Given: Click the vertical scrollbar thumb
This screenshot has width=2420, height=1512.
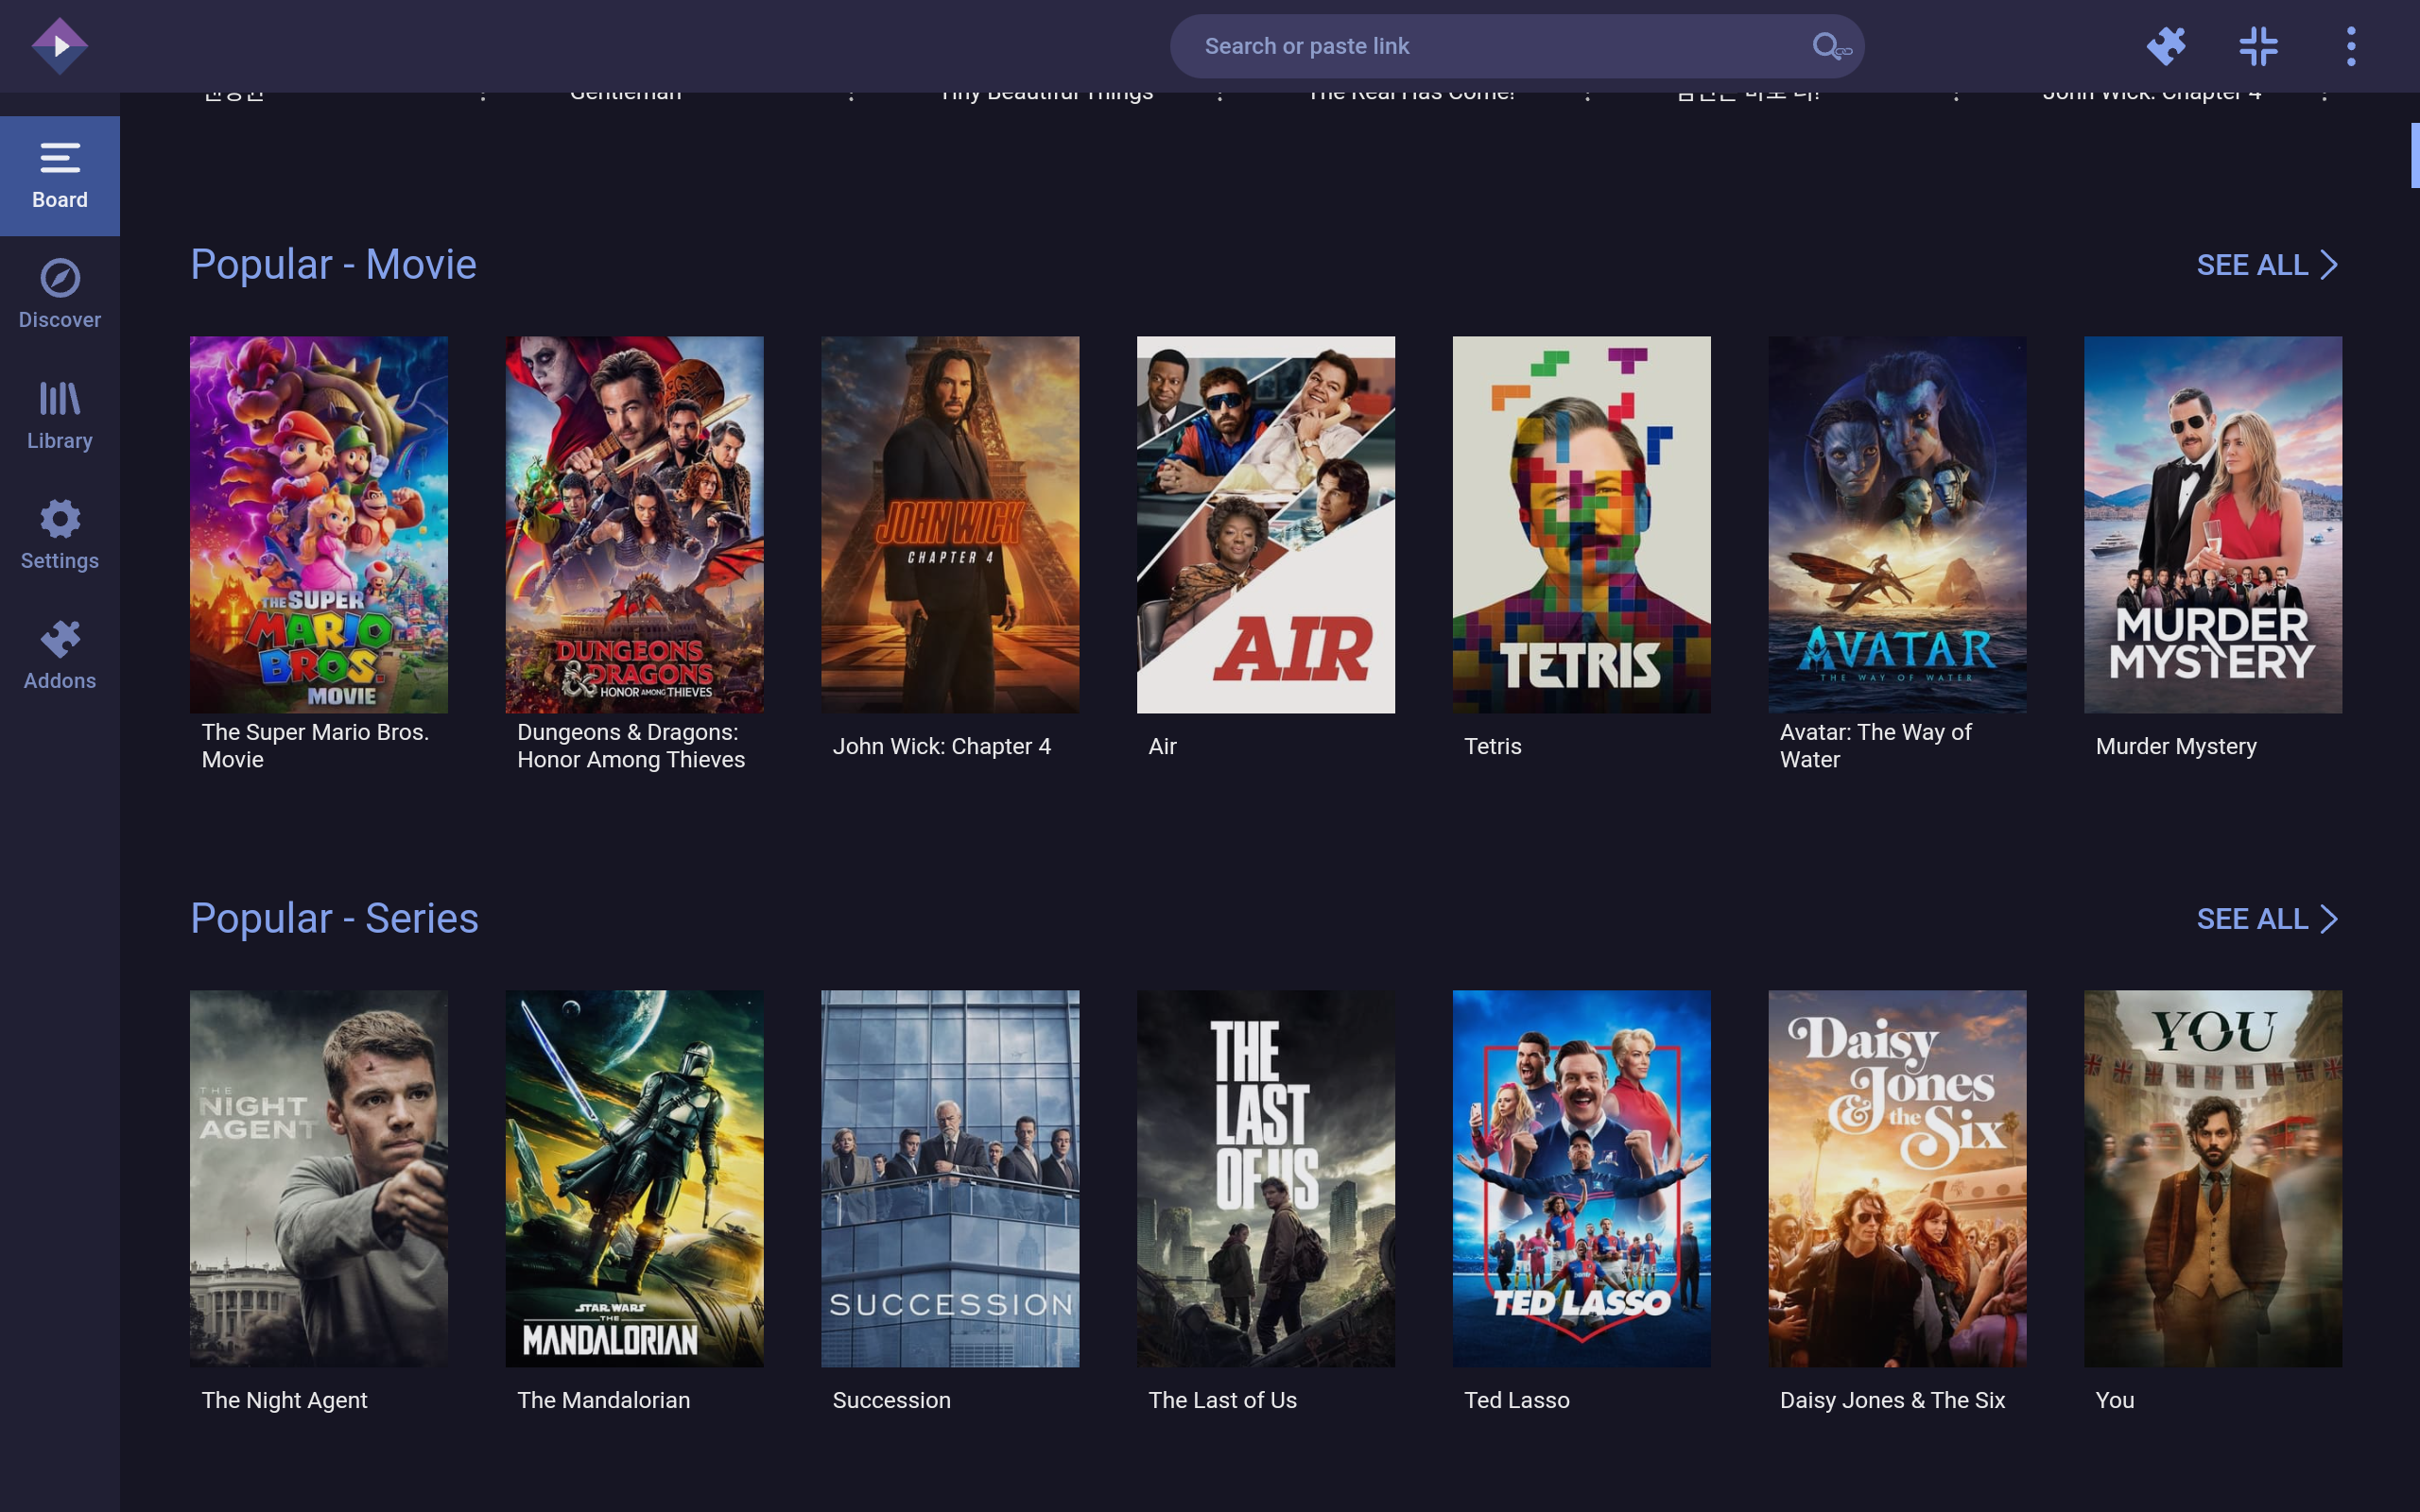Looking at the screenshot, I should [x=2414, y=155].
